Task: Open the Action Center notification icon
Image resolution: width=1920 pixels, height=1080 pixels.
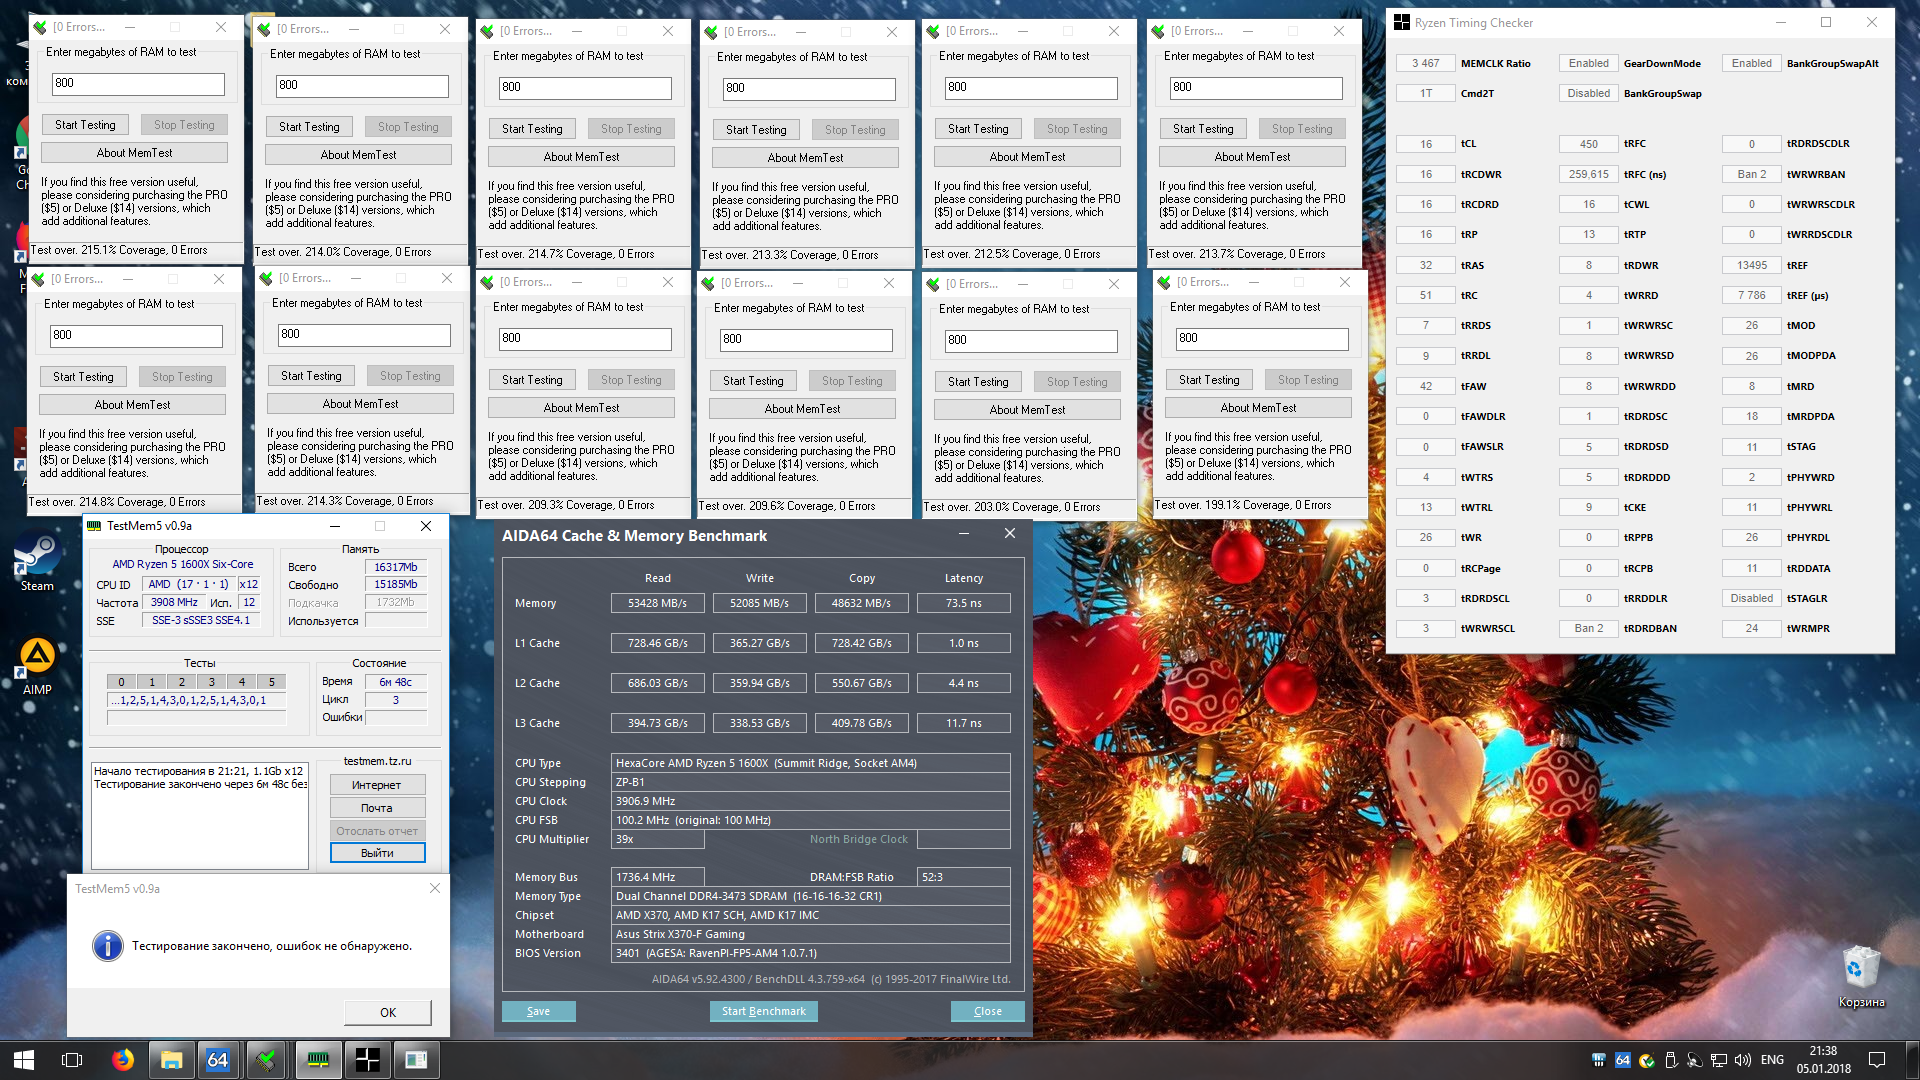Action: point(1877,1060)
